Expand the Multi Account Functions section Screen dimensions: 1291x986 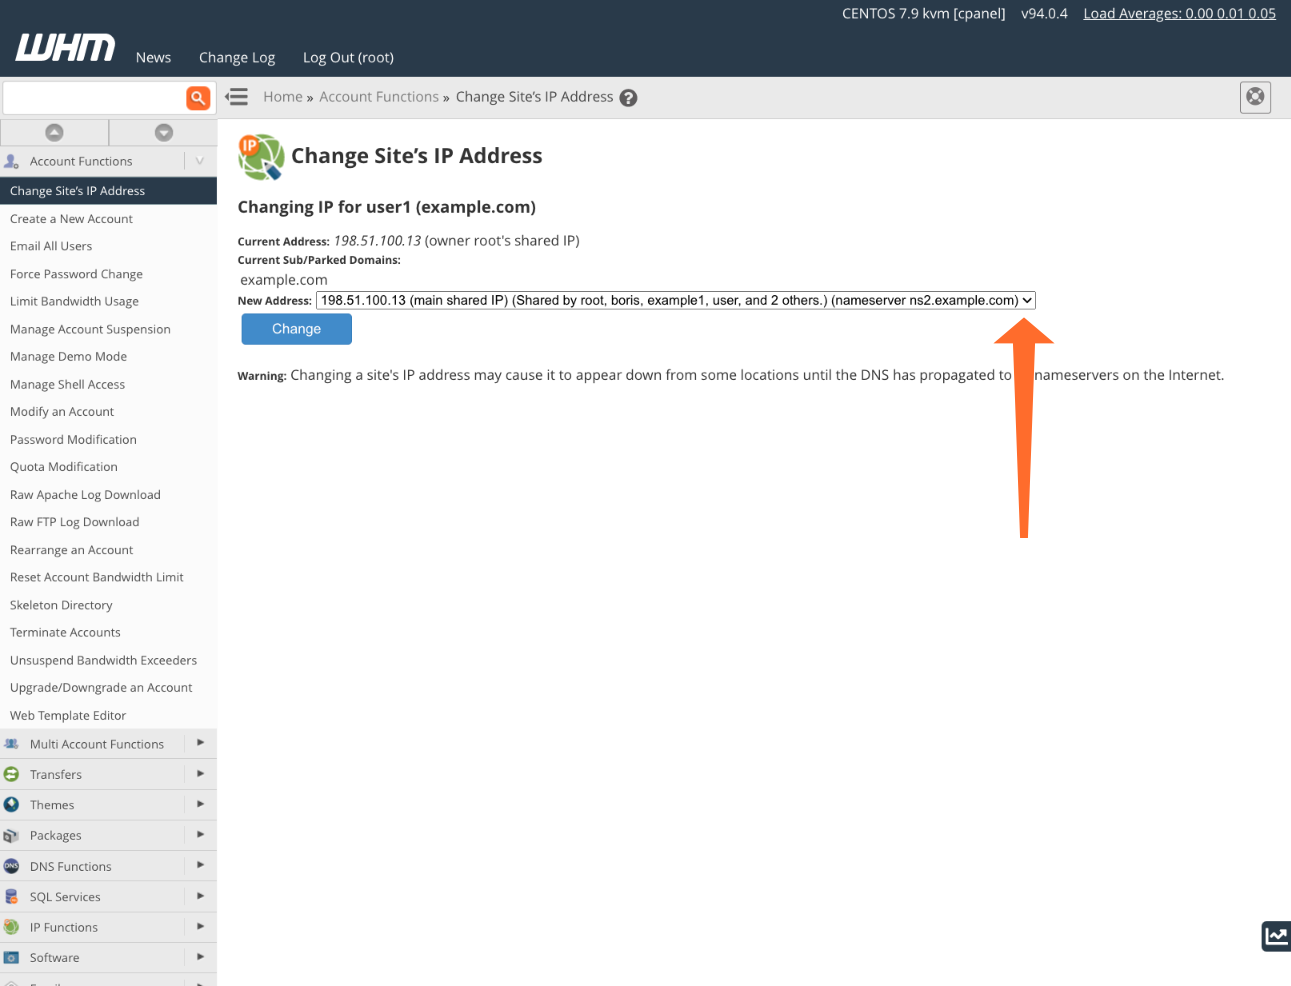point(200,743)
